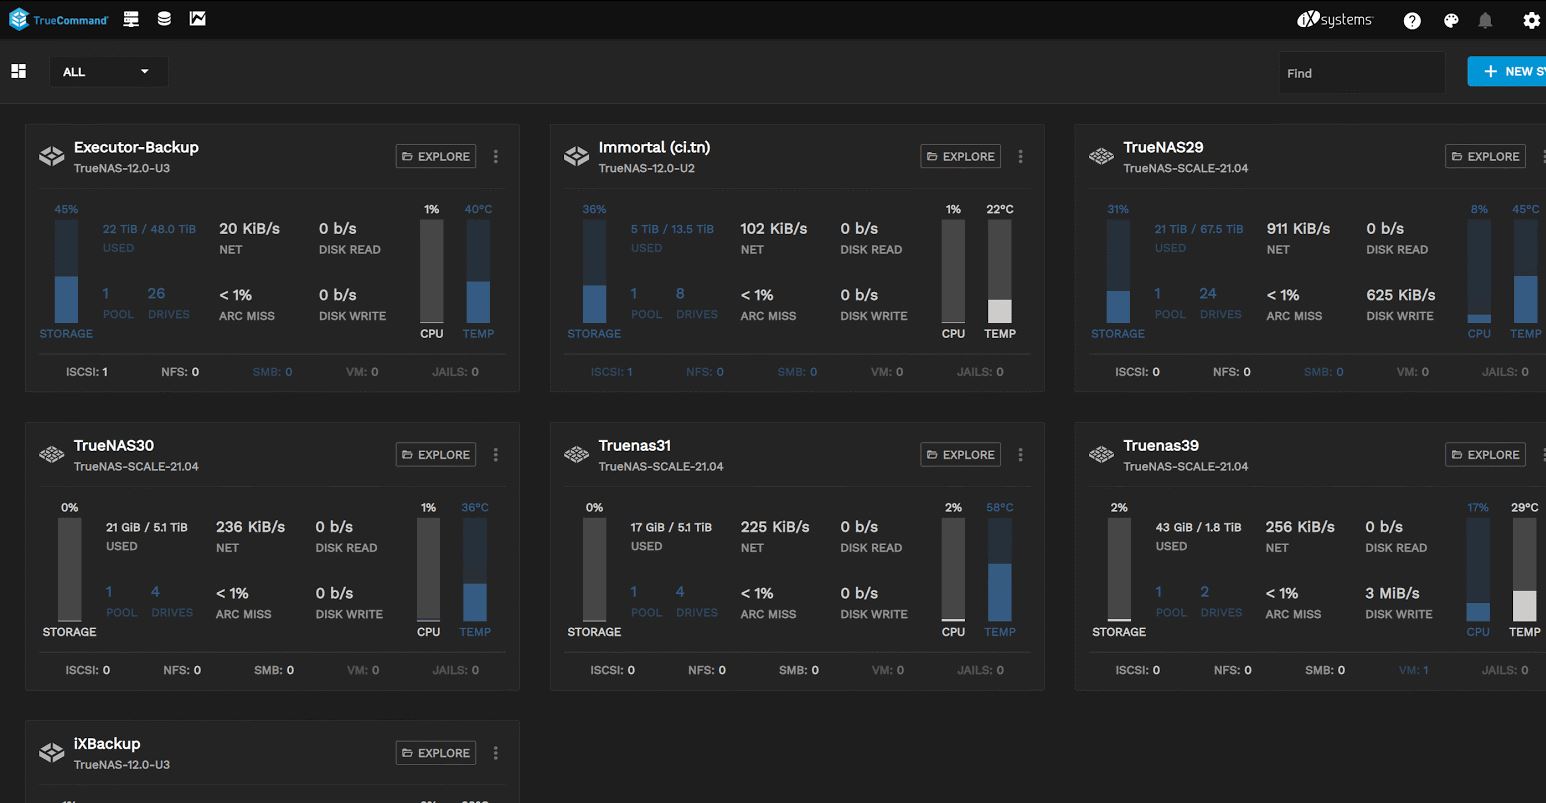Click the Truenas39 system icon
The image size is (1546, 803).
(1101, 455)
